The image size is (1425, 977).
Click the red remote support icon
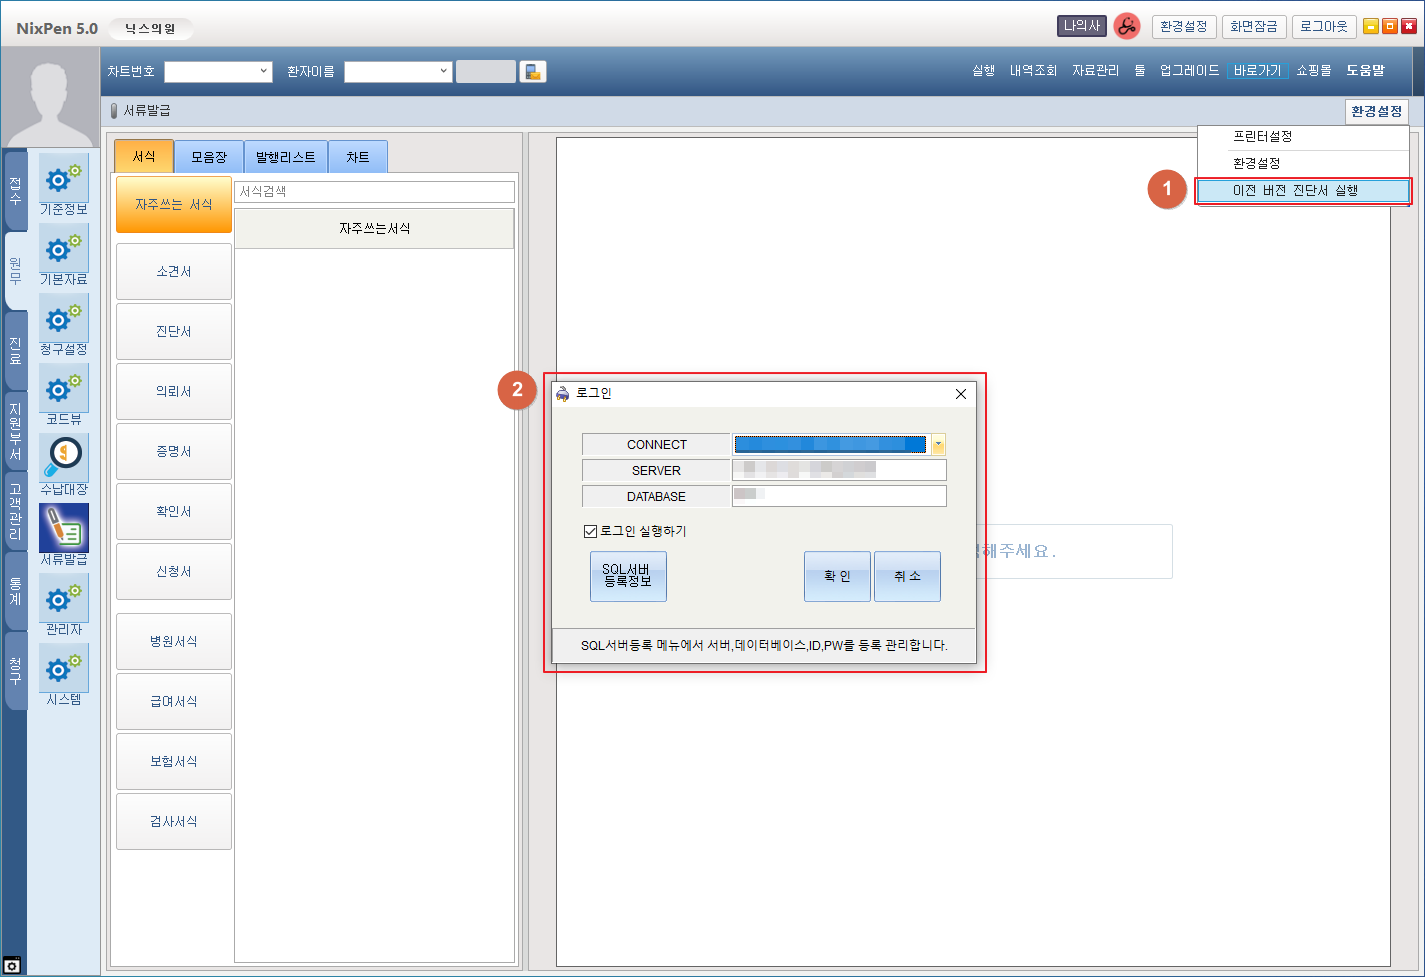tap(1127, 27)
